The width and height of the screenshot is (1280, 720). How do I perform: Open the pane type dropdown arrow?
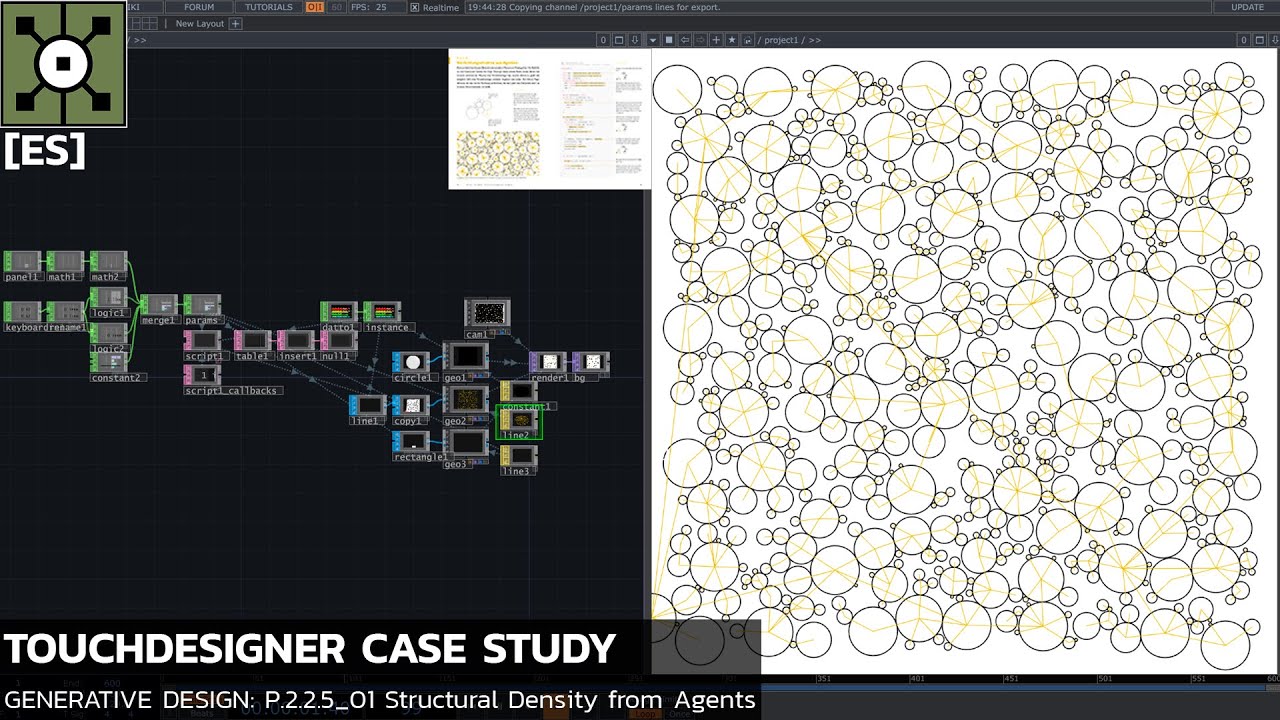tap(653, 40)
